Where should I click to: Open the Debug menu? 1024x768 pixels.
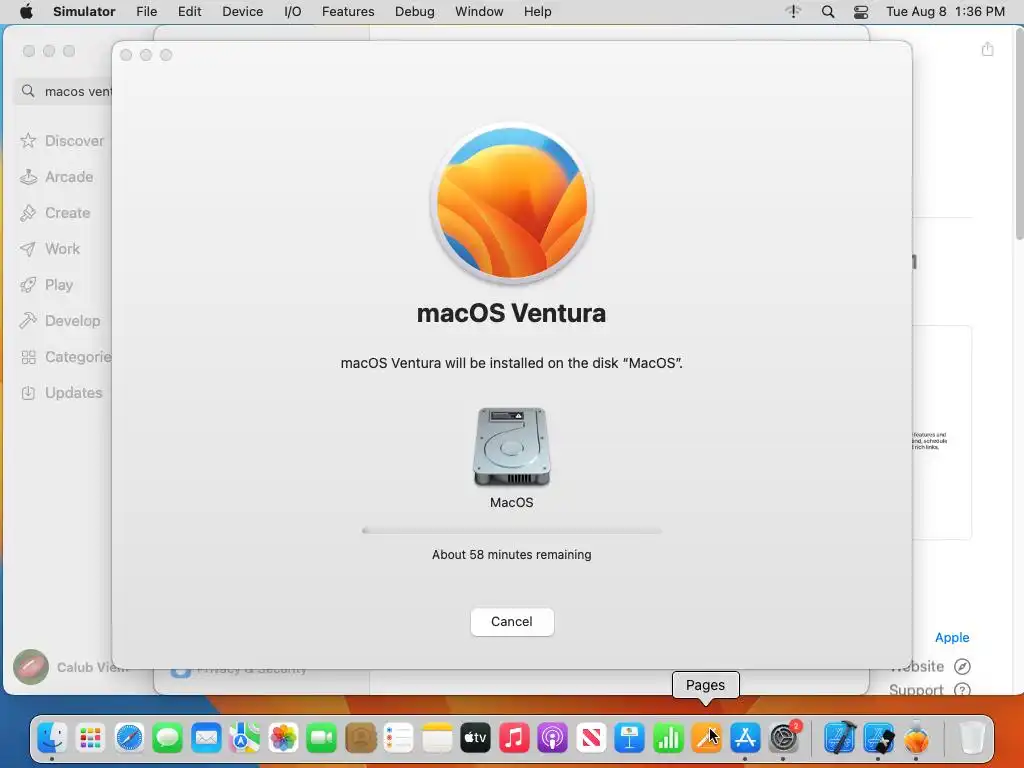pyautogui.click(x=415, y=12)
